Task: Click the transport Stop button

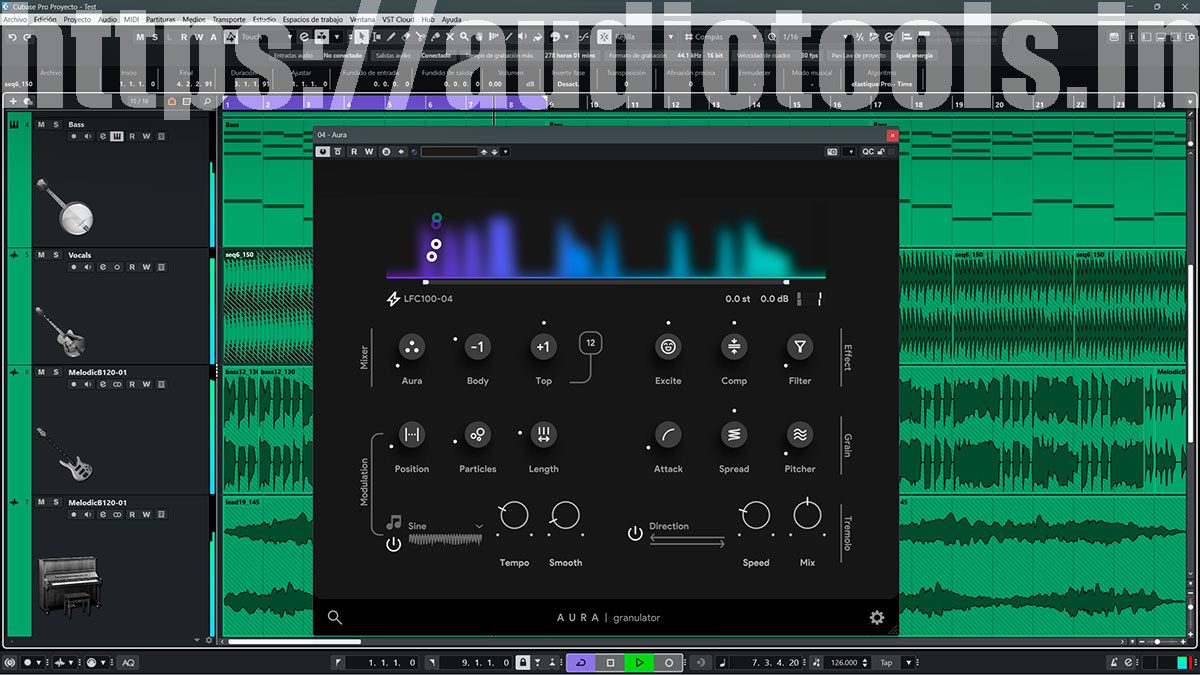Action: pyautogui.click(x=610, y=662)
